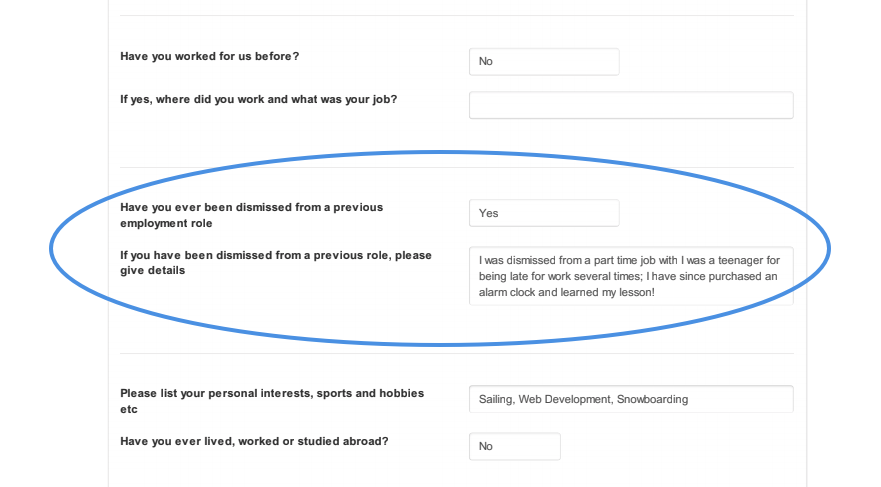The width and height of the screenshot is (881, 487).
Task: Place cursor on 'Sailing' in the interests field
Action: 496,399
